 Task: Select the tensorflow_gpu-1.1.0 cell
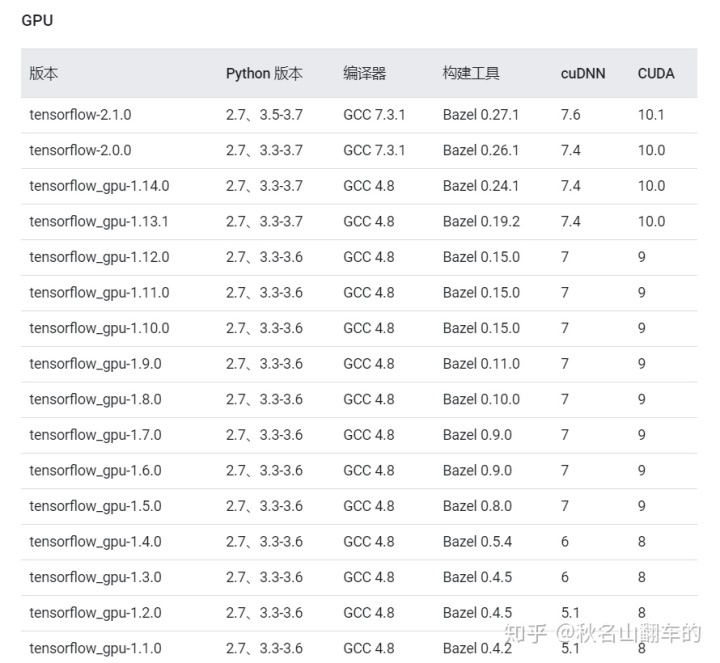coord(96,648)
